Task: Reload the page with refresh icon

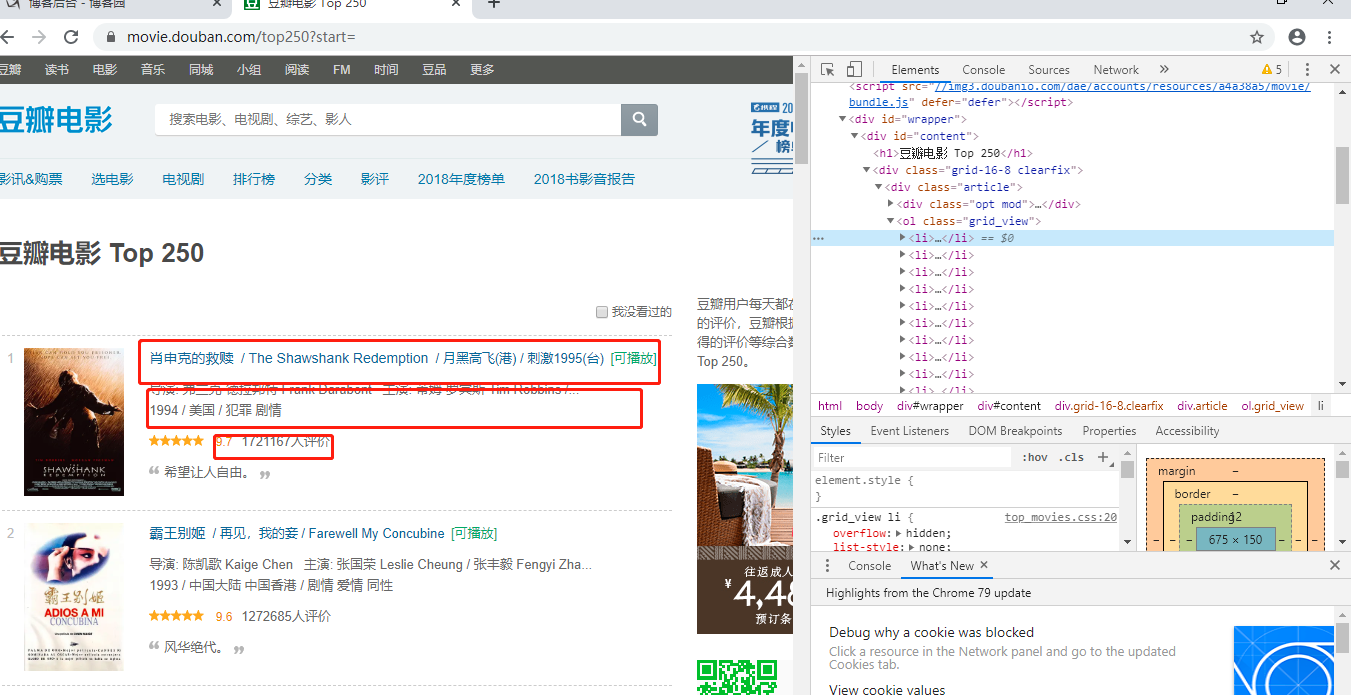Action: (x=71, y=37)
